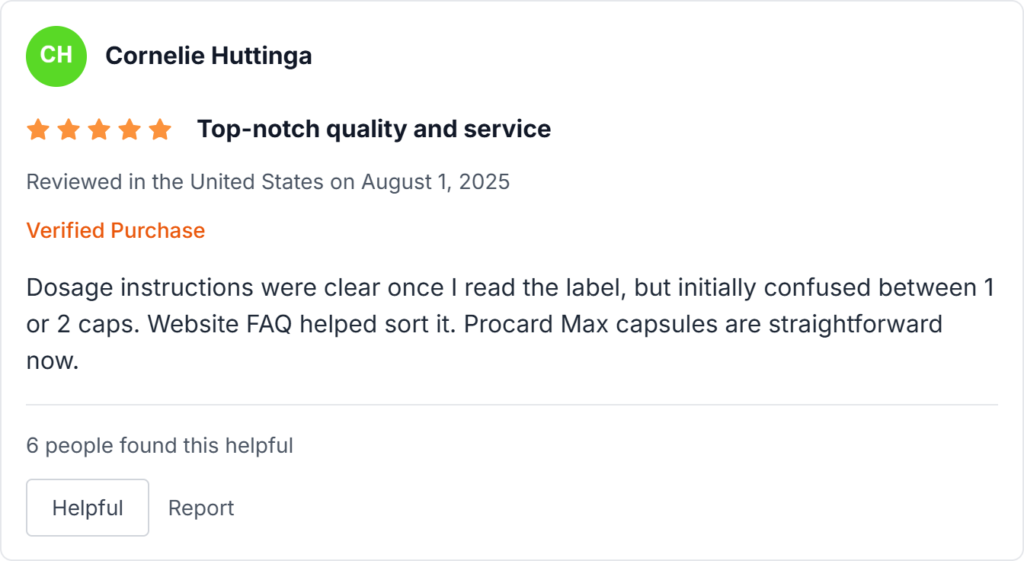Viewport: 1024px width, 561px height.
Task: Click the "Top-notch quality and service" title
Action: (x=373, y=129)
